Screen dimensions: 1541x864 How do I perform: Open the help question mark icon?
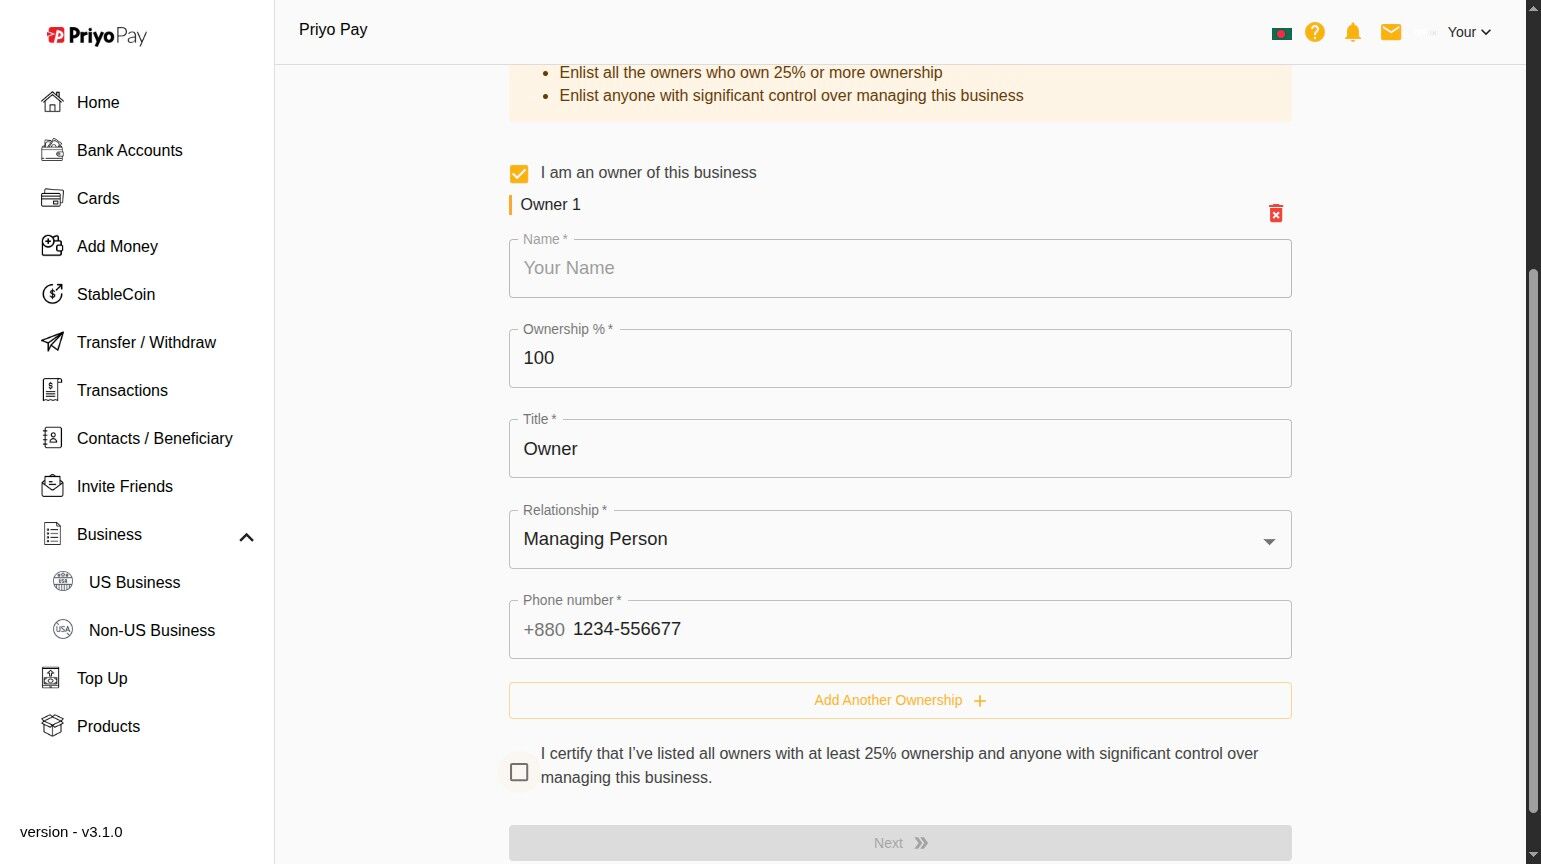pos(1315,32)
